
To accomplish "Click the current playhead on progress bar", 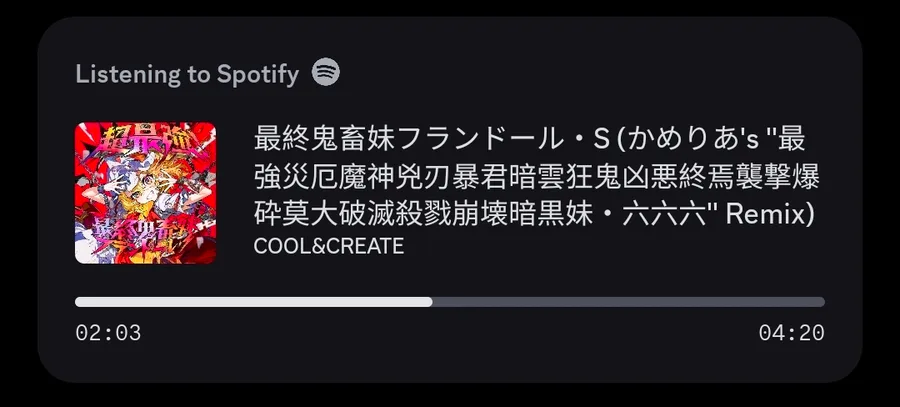I will click(432, 302).
